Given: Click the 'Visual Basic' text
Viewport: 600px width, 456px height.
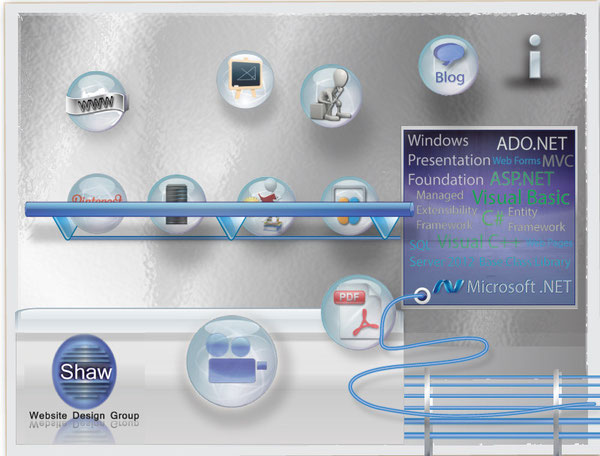Looking at the screenshot, I should [521, 197].
